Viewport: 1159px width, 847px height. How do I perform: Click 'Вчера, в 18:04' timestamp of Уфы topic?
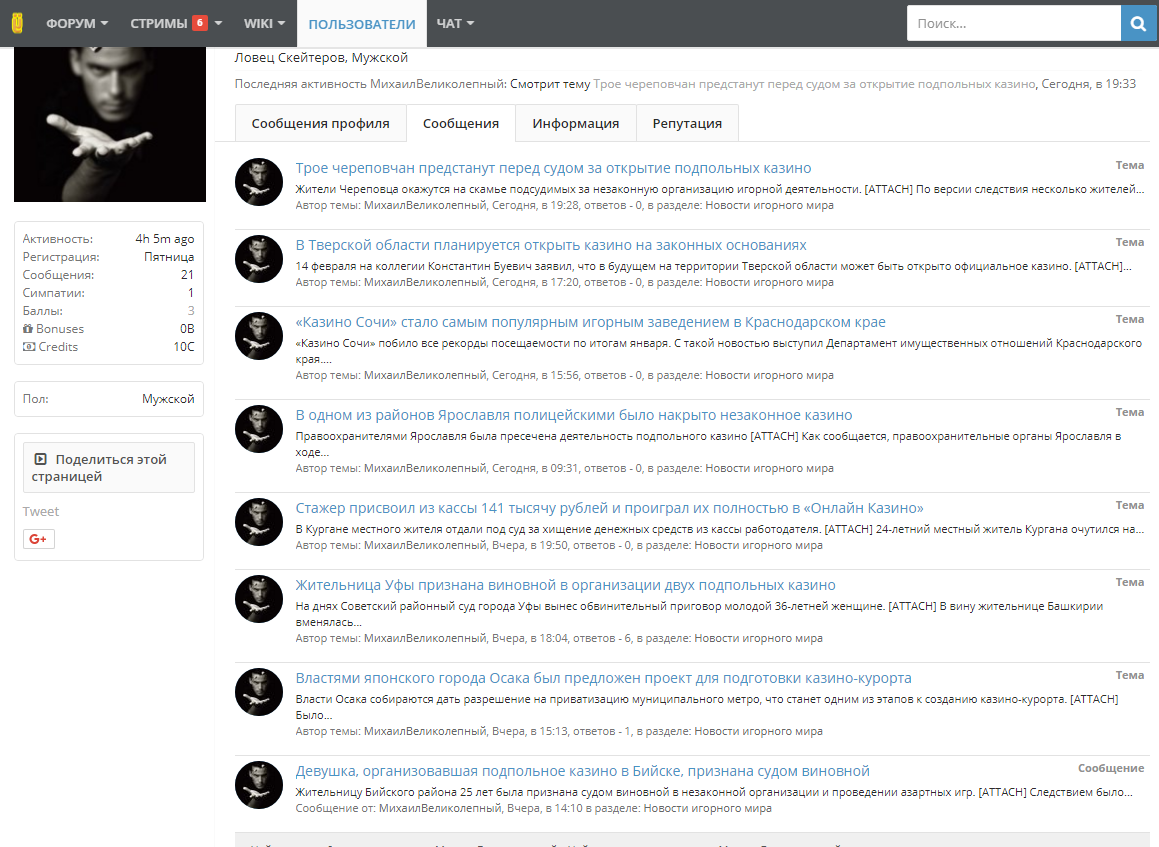(x=529, y=639)
